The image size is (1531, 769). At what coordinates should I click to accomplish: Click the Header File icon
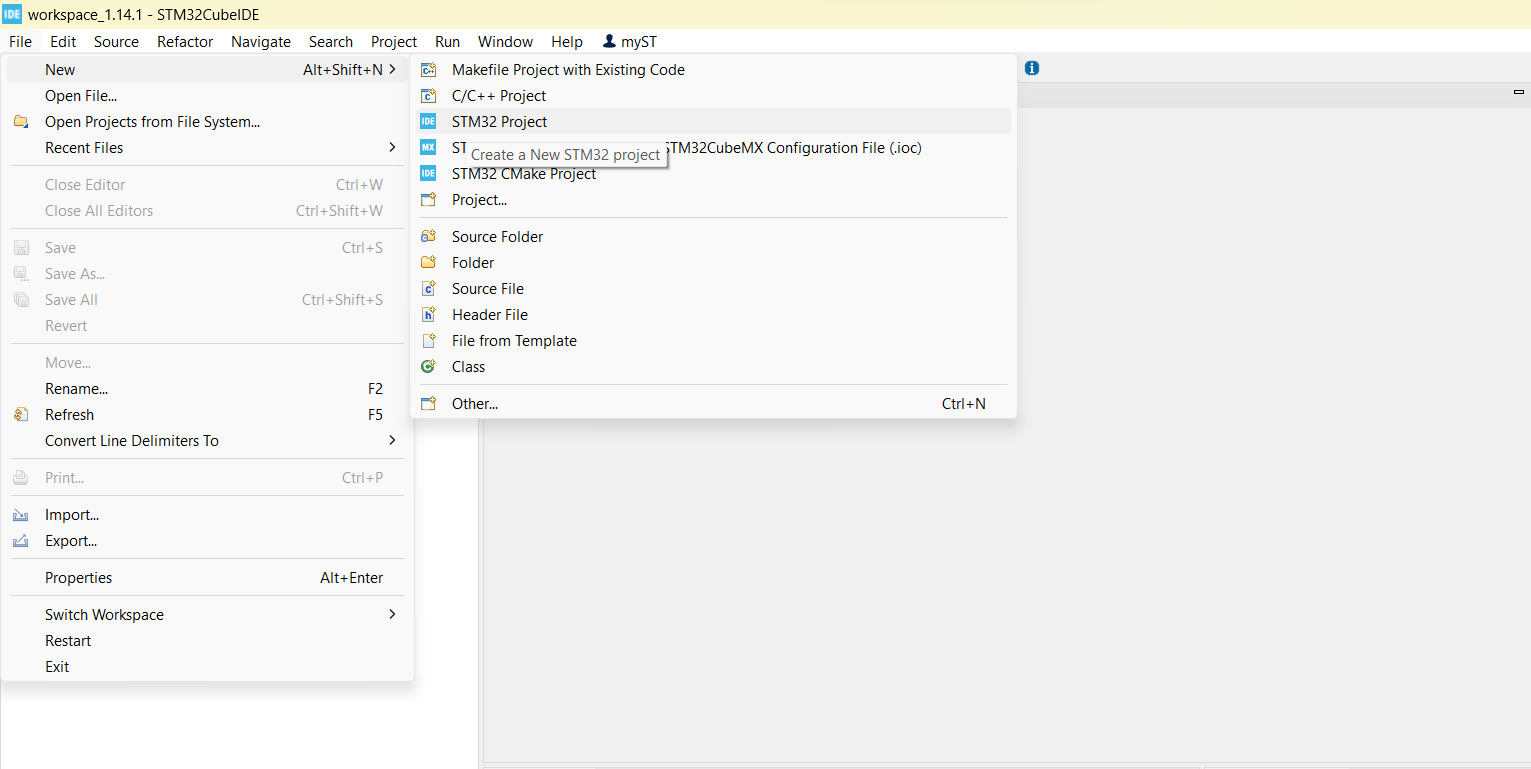coord(428,315)
